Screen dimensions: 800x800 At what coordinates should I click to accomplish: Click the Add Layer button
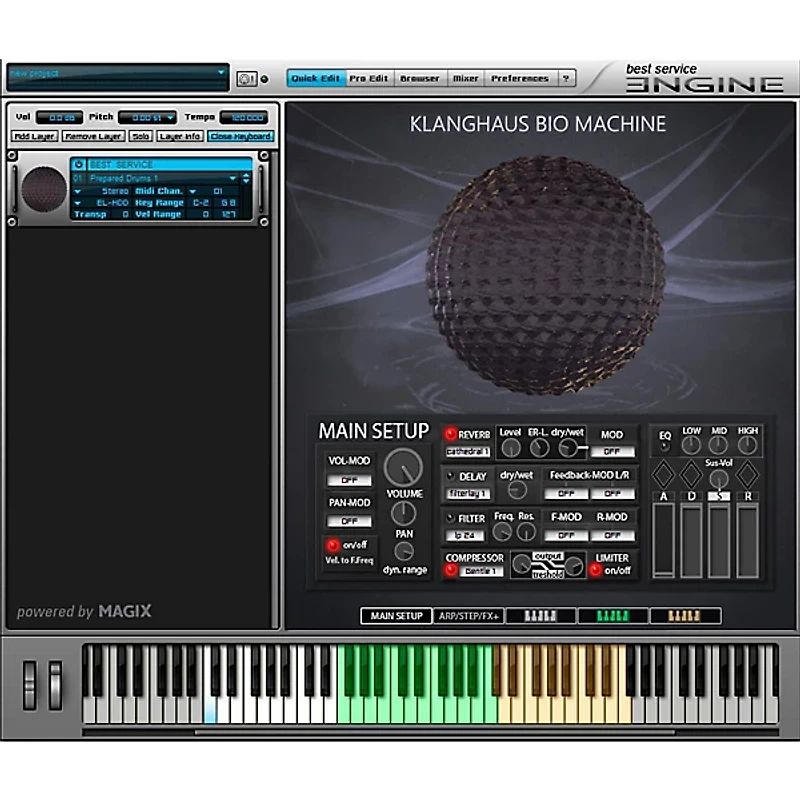tap(35, 136)
